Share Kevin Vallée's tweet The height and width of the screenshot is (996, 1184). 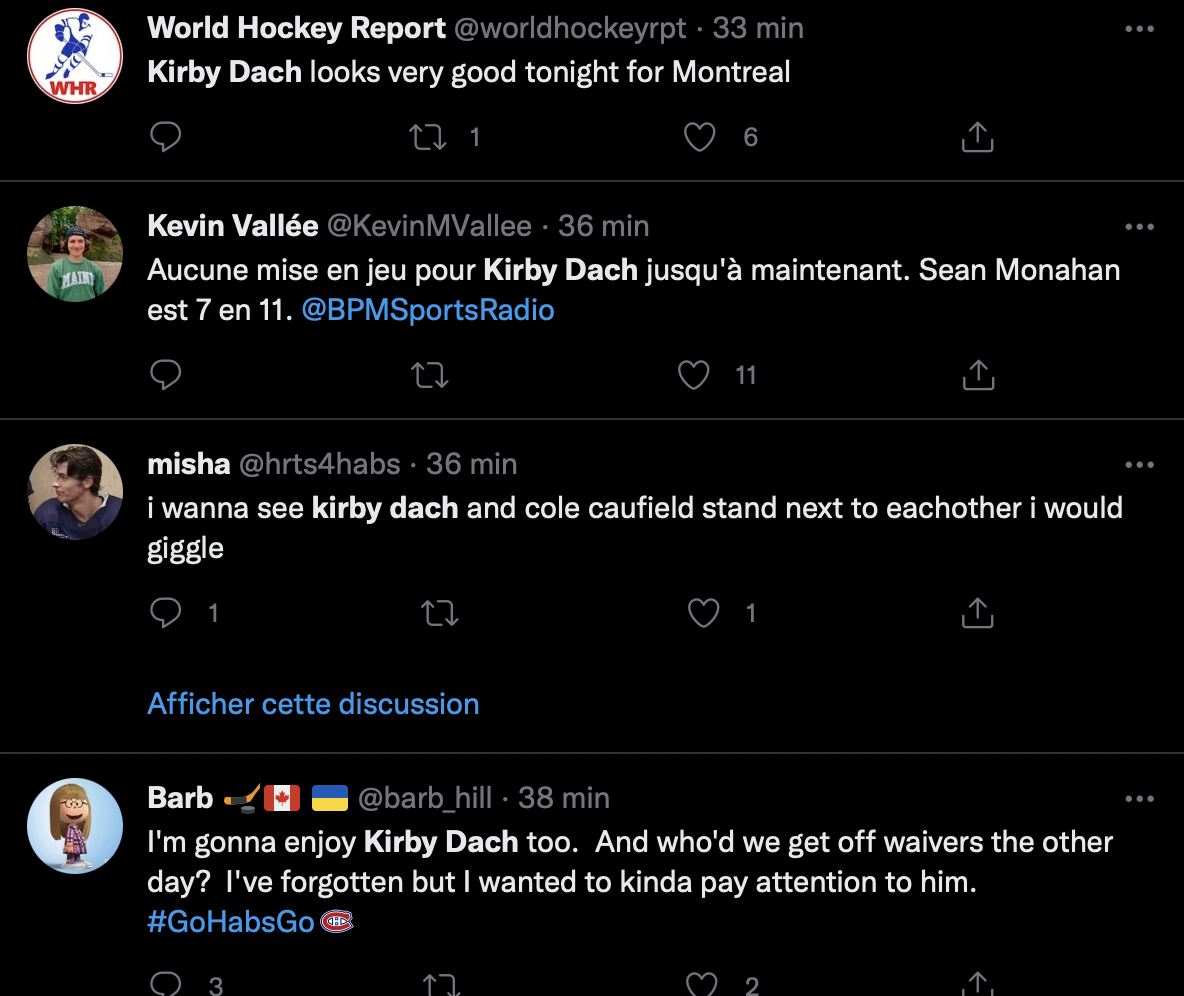click(x=979, y=375)
